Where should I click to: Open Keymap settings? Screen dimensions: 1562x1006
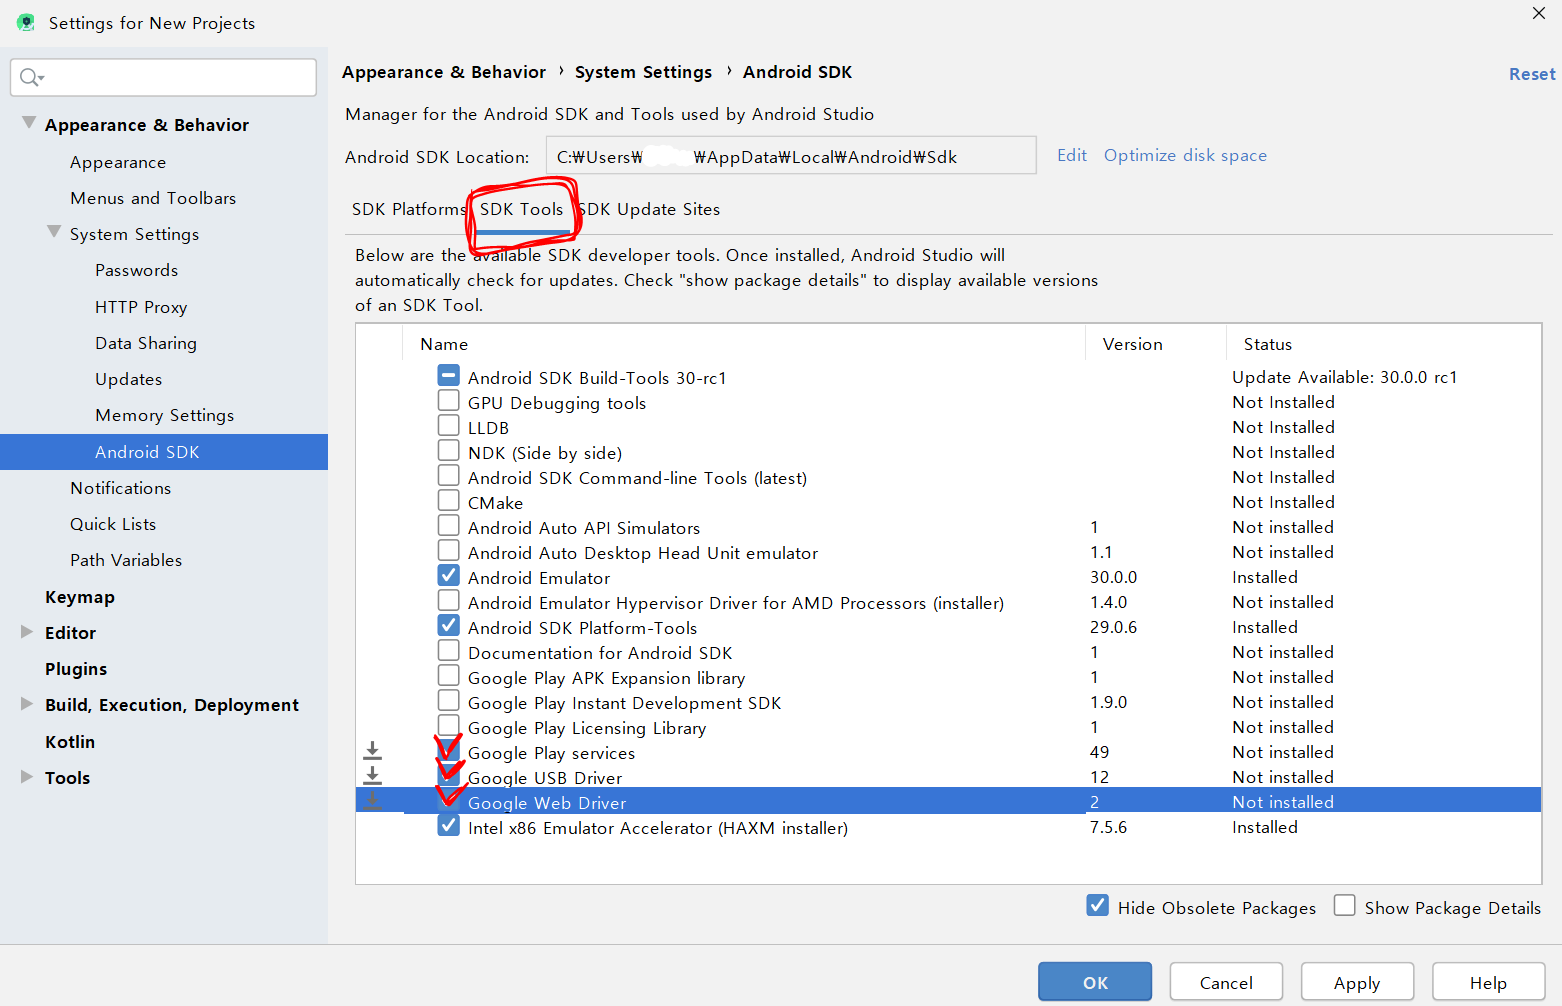coord(80,597)
